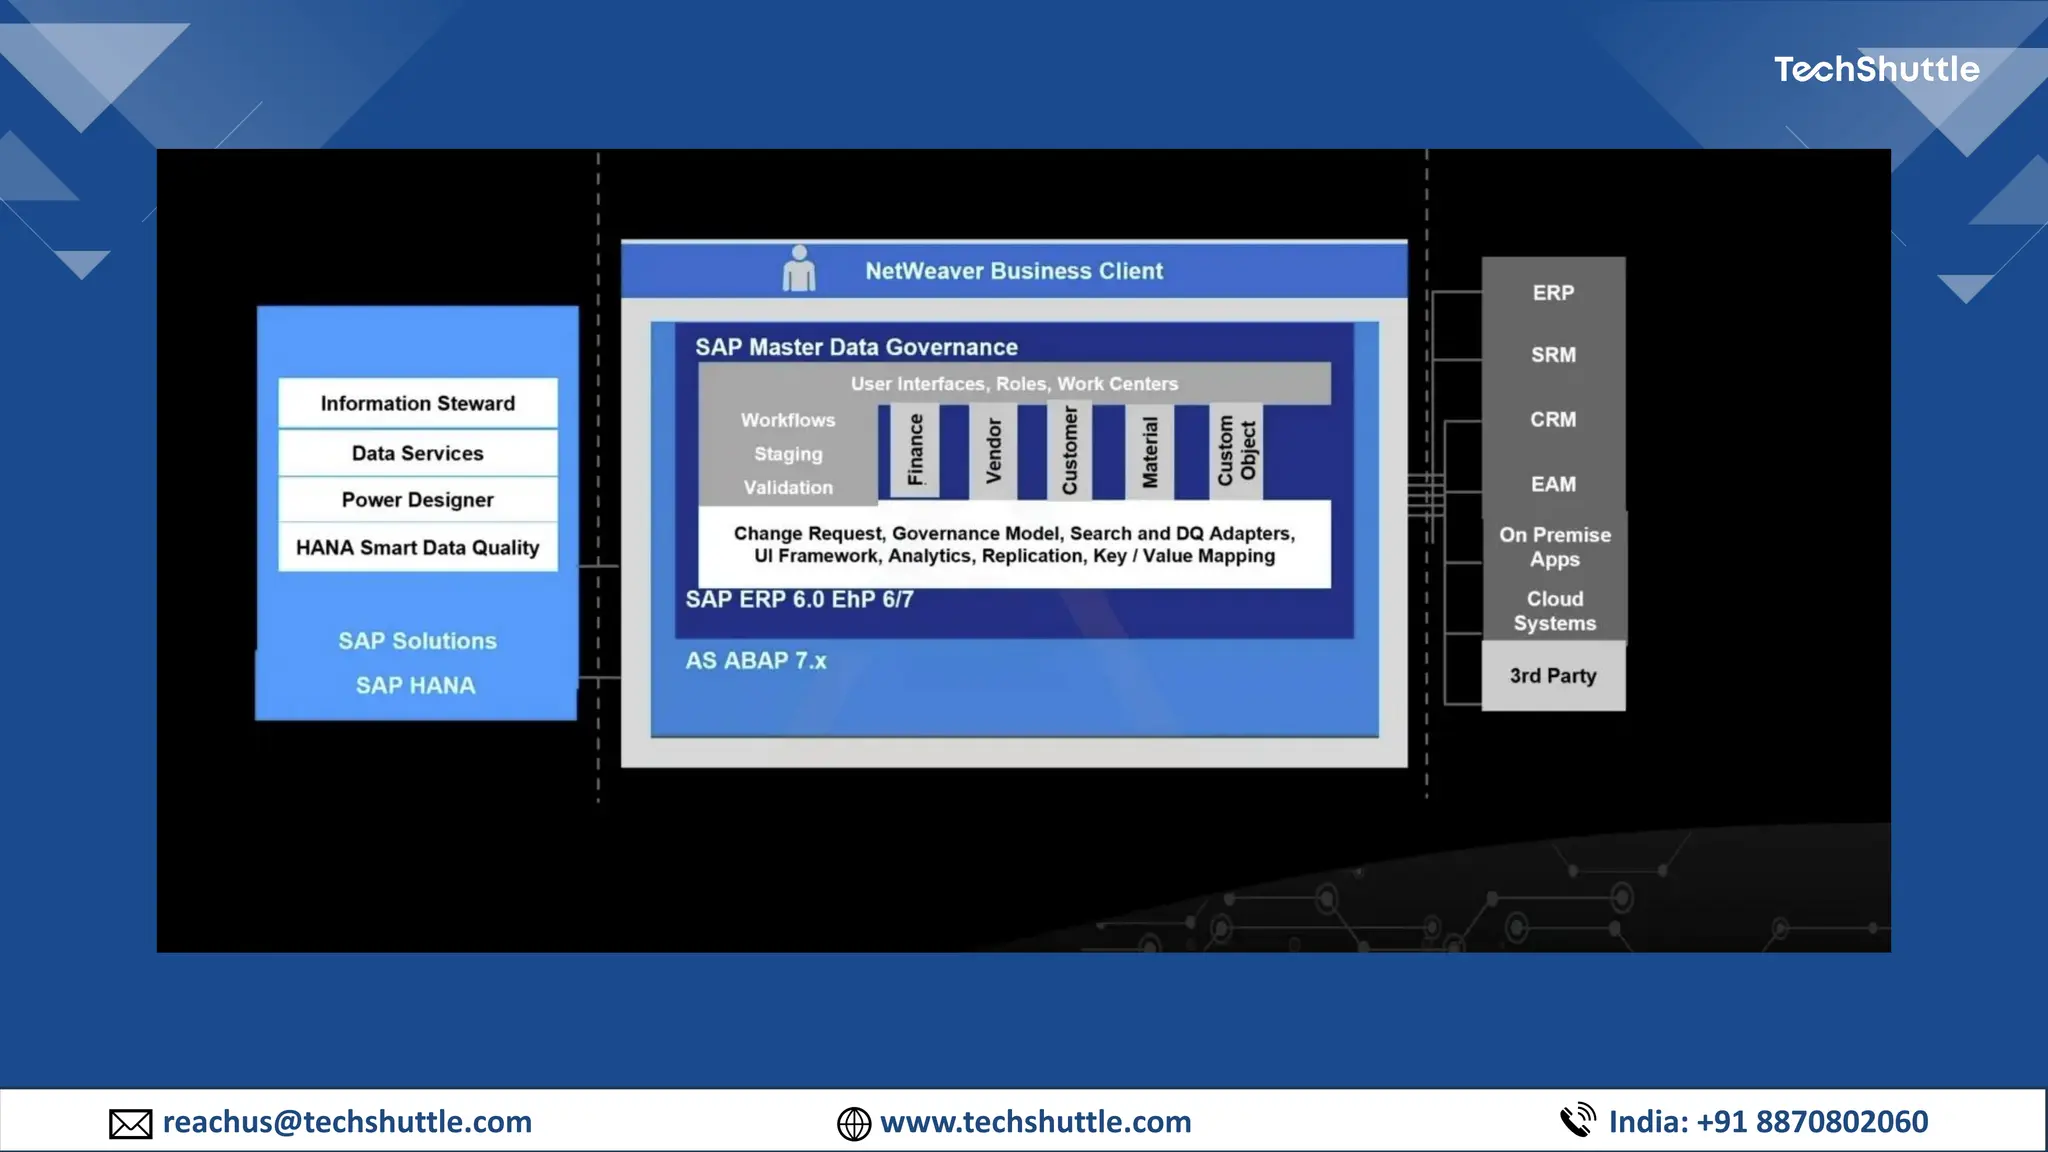Image resolution: width=2048 pixels, height=1152 pixels.
Task: Click the phone icon next to India number
Action: pos(1578,1120)
